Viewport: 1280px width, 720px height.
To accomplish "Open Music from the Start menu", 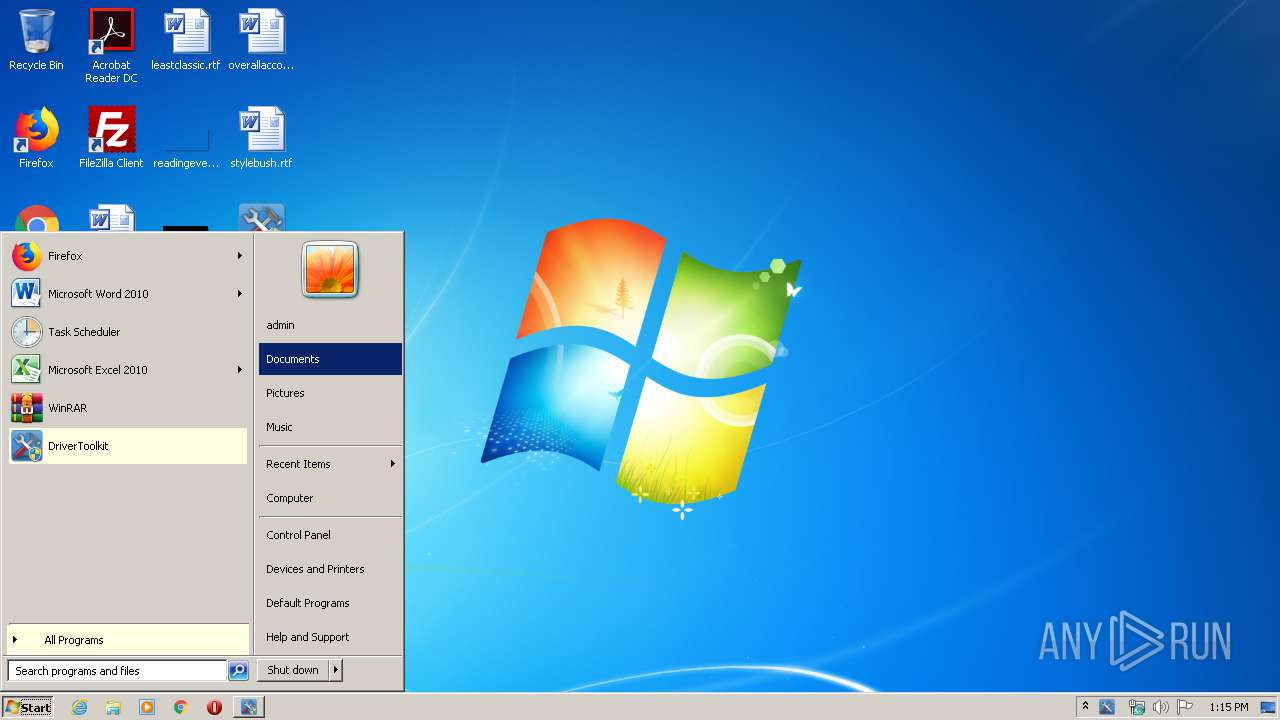I will [330, 427].
